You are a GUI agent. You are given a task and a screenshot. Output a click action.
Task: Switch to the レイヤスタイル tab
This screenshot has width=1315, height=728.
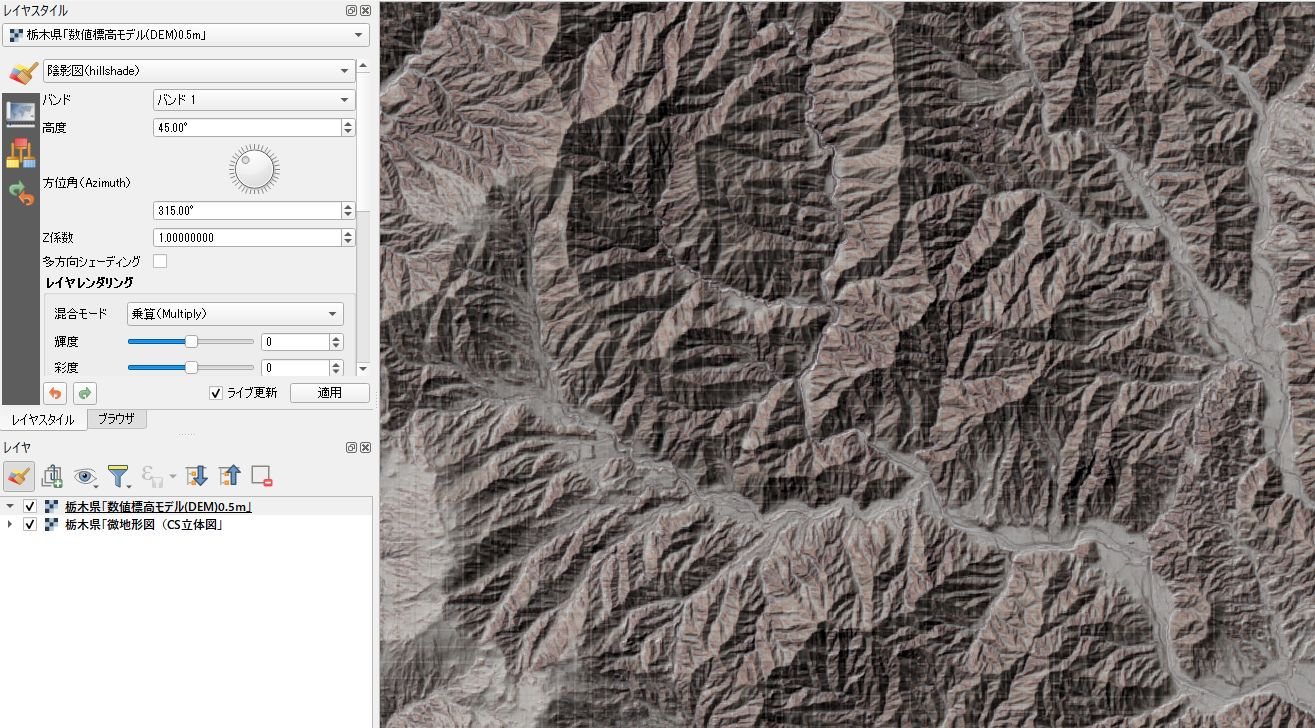pyautogui.click(x=43, y=420)
